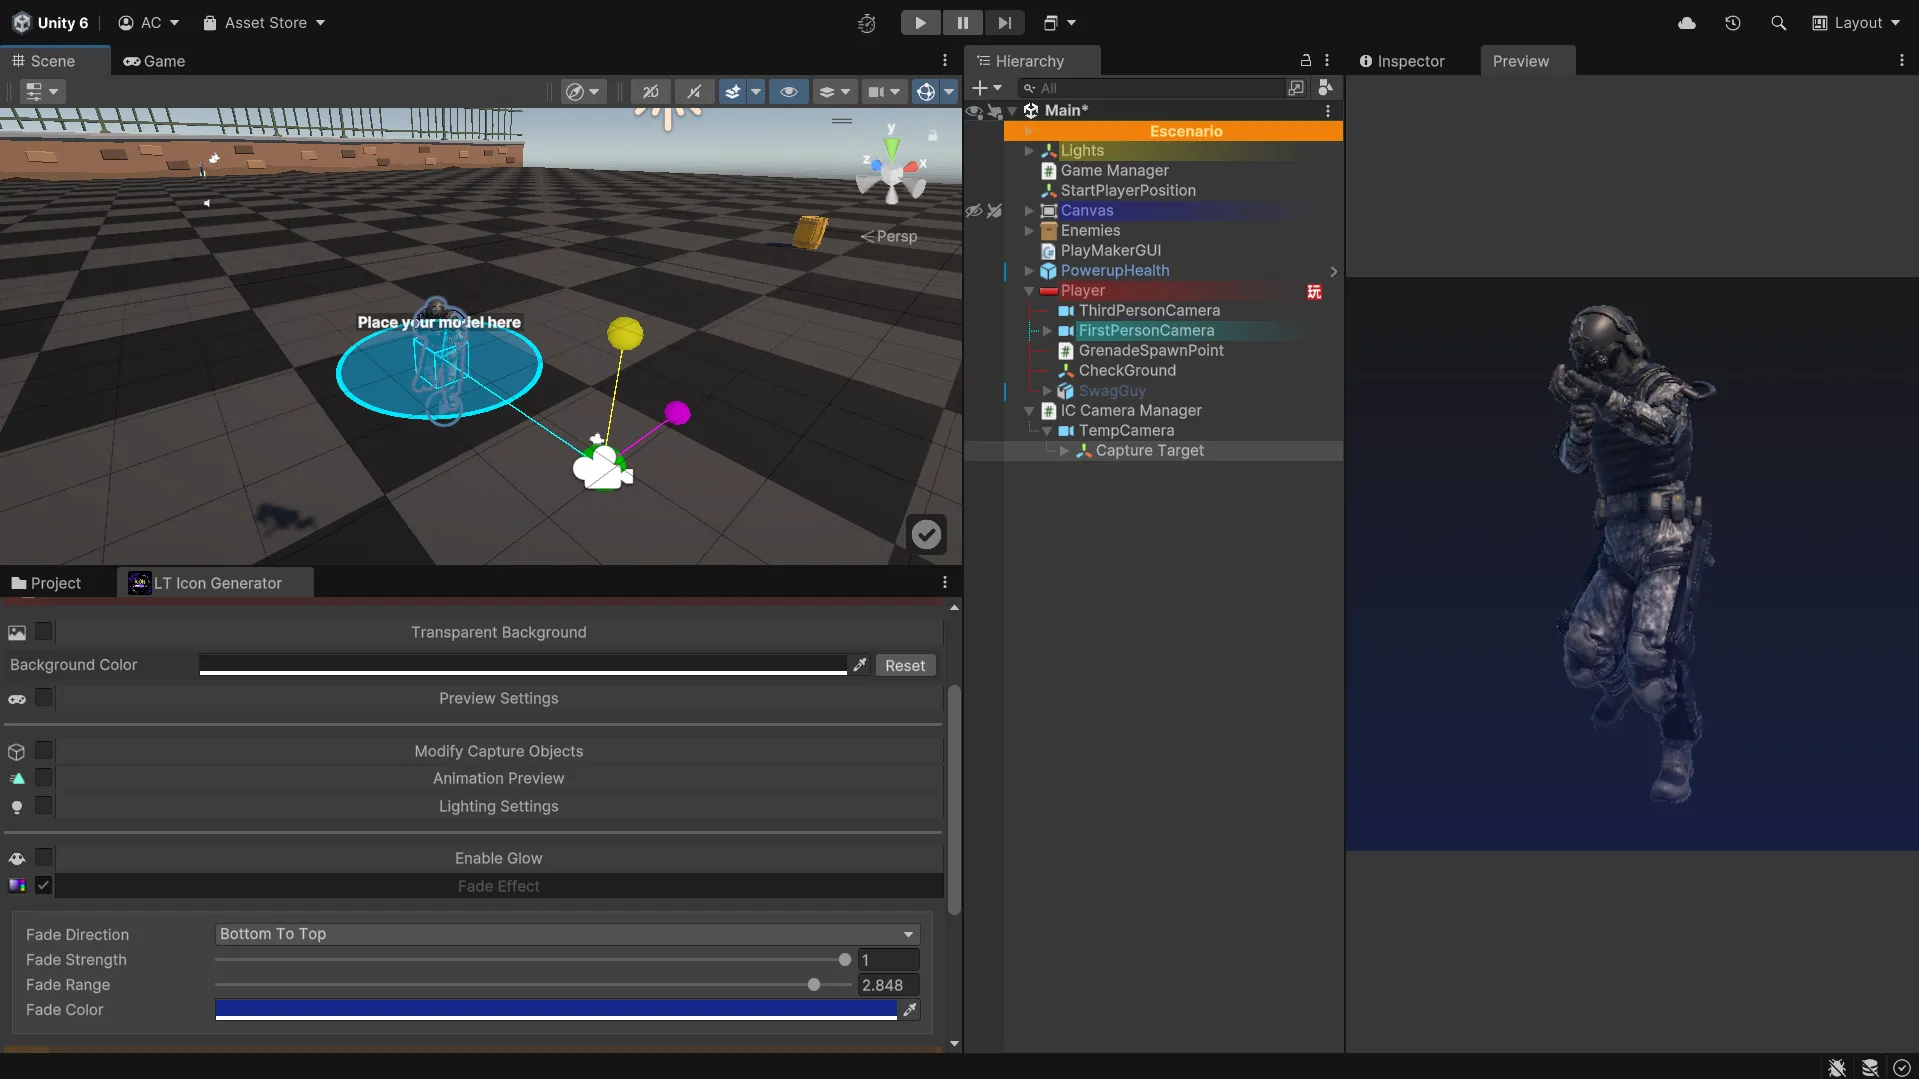1919x1079 pixels.
Task: Uncheck the Fade Effect checkbox
Action: (x=44, y=886)
